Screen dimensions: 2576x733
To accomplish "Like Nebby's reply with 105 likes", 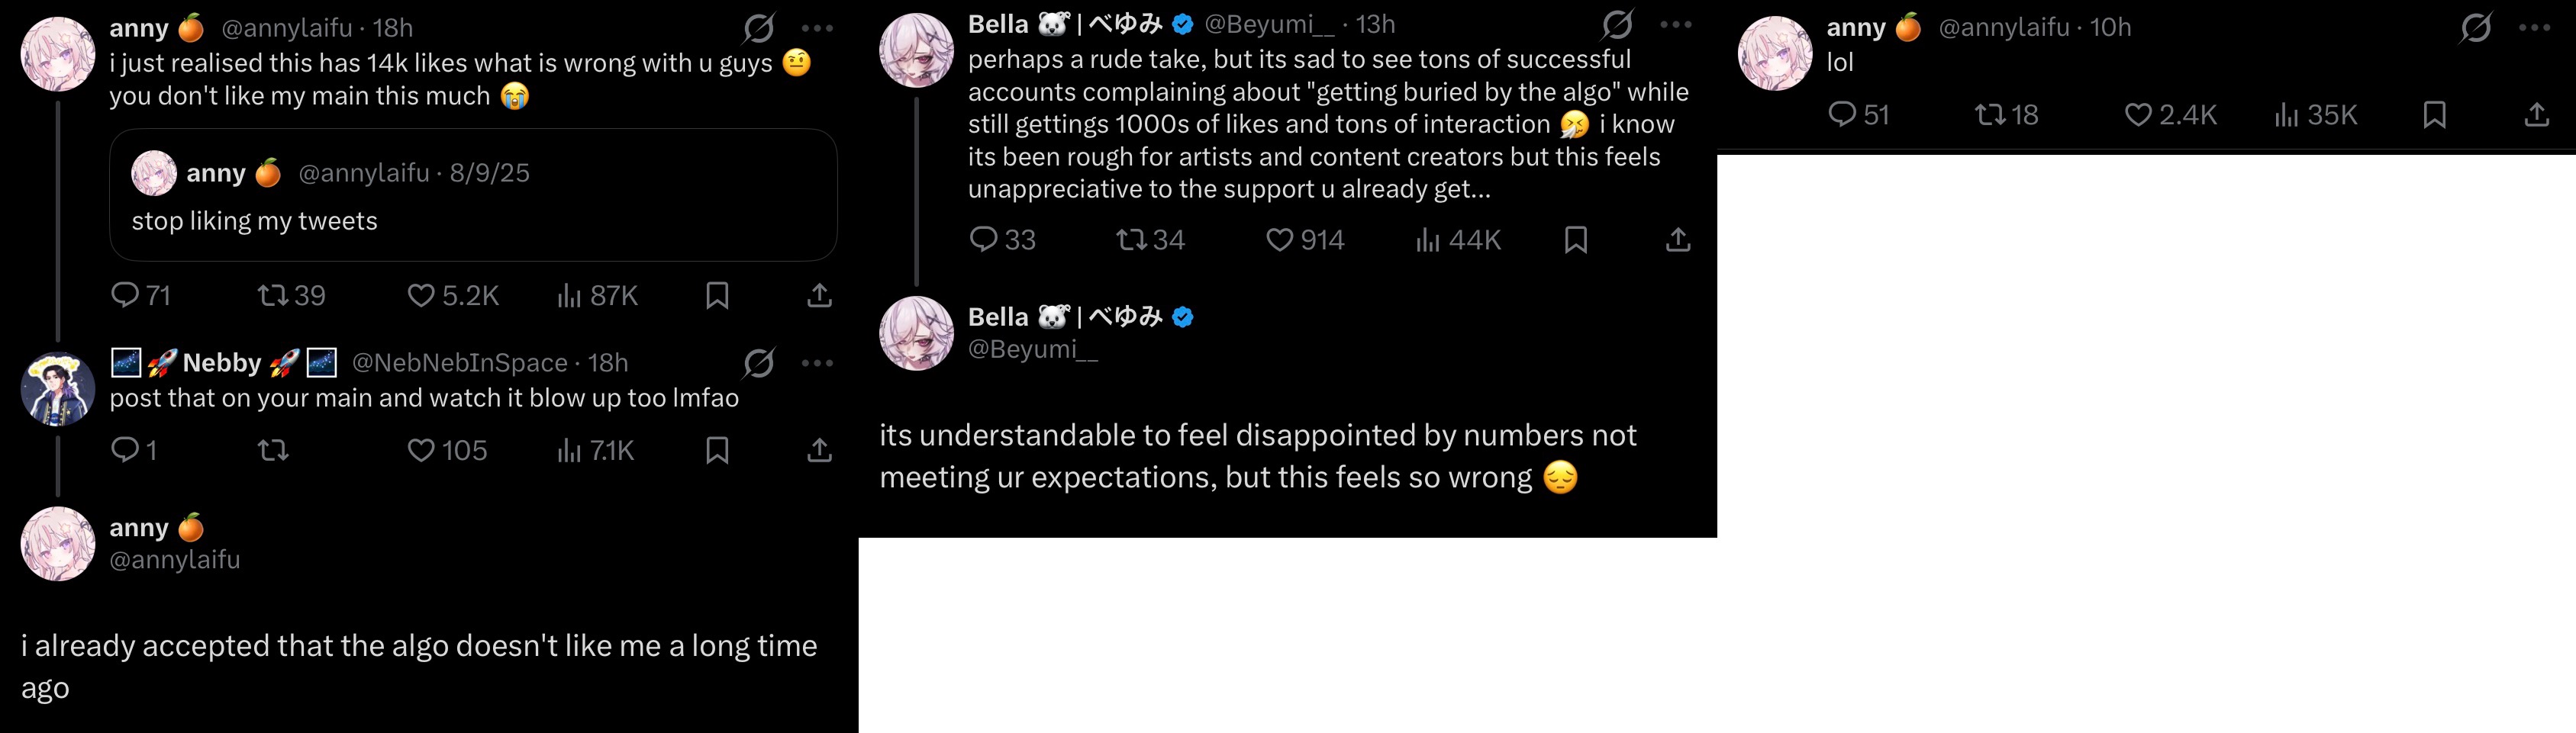I will click(x=421, y=450).
